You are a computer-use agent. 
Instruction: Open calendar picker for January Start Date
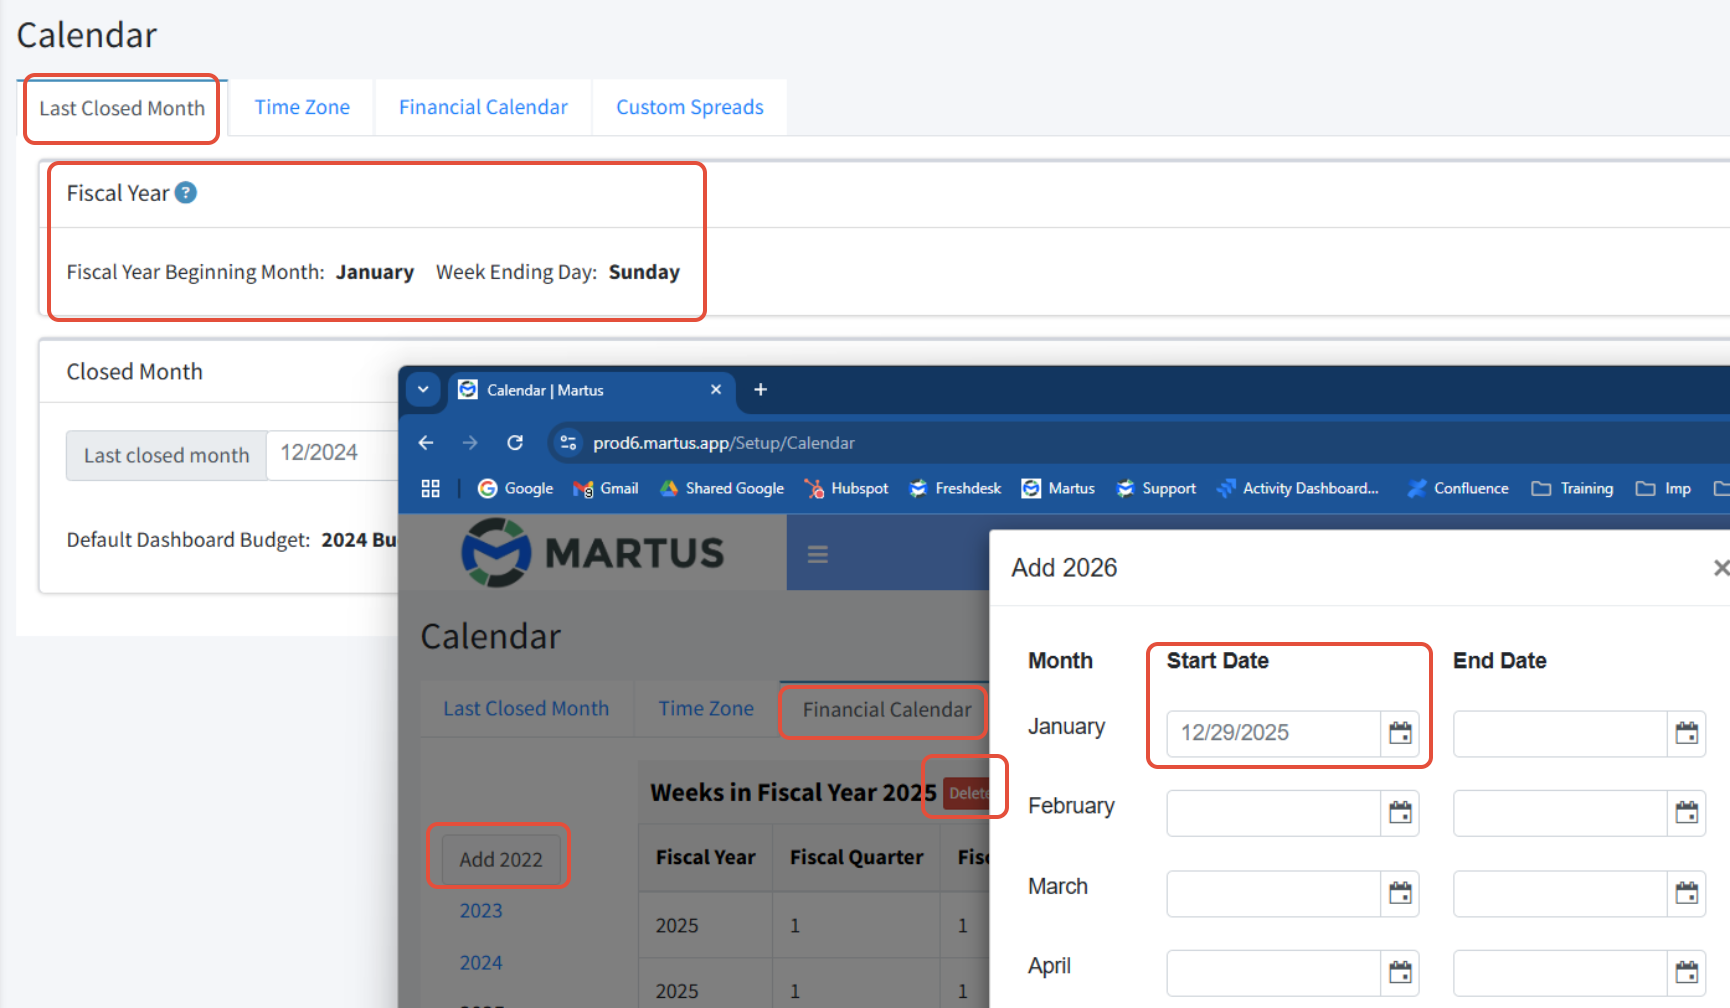click(1400, 733)
